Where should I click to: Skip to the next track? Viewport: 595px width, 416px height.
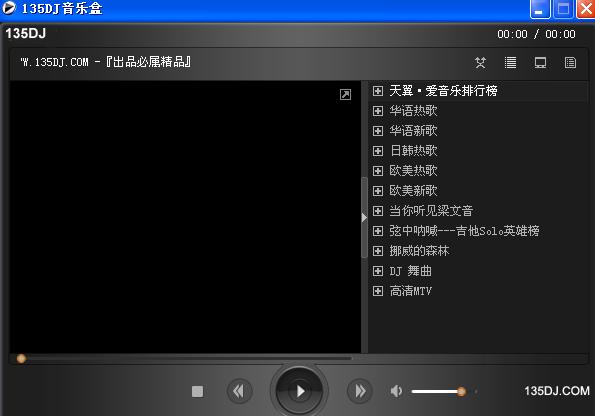[x=360, y=391]
